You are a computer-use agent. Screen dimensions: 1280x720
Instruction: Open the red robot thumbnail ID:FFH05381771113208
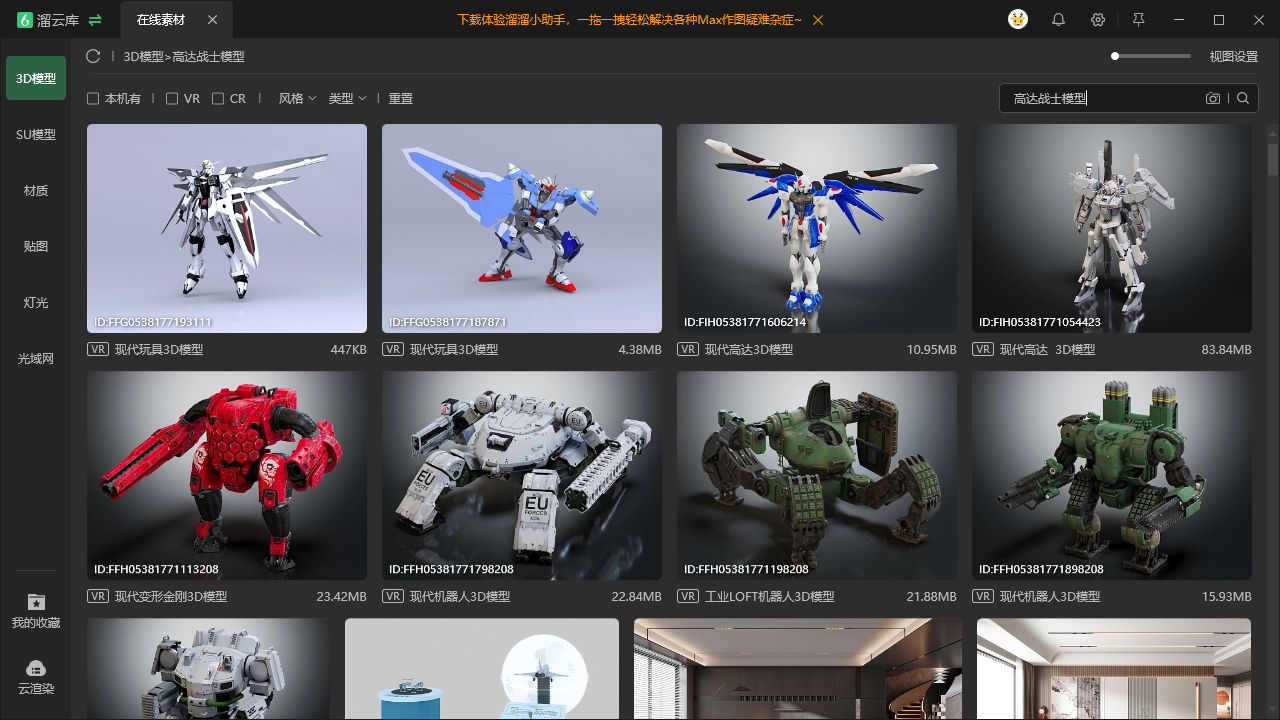point(227,476)
